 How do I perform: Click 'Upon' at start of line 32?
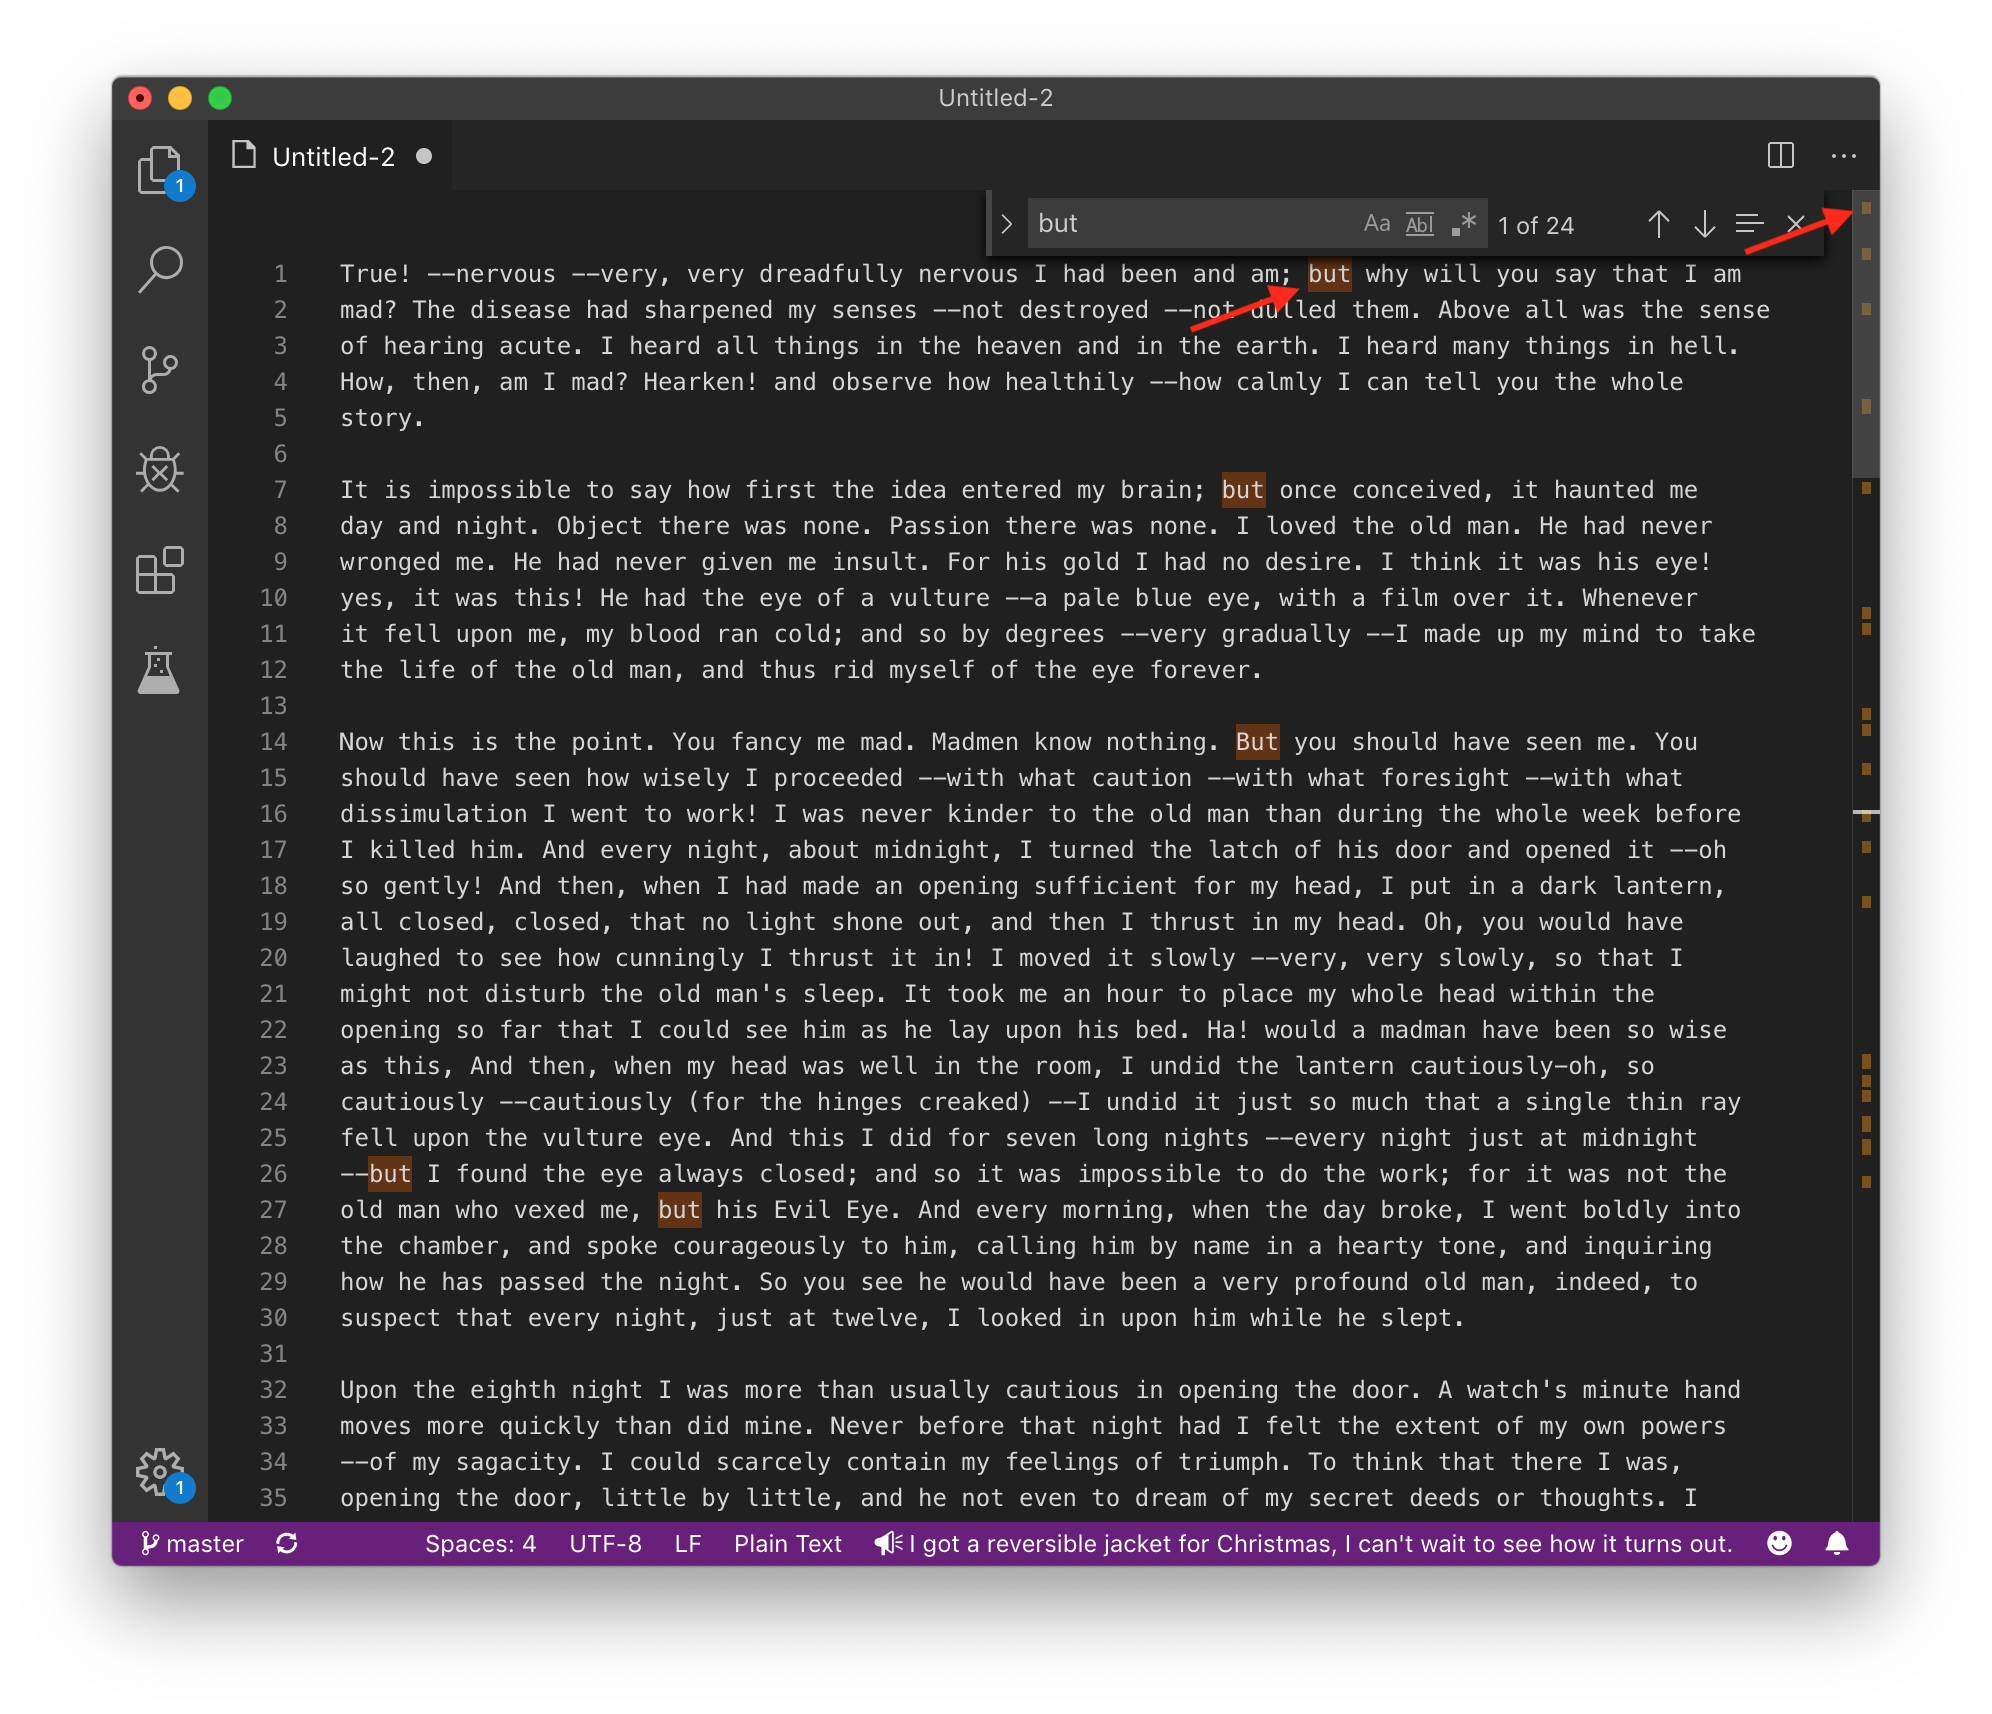[x=369, y=1390]
